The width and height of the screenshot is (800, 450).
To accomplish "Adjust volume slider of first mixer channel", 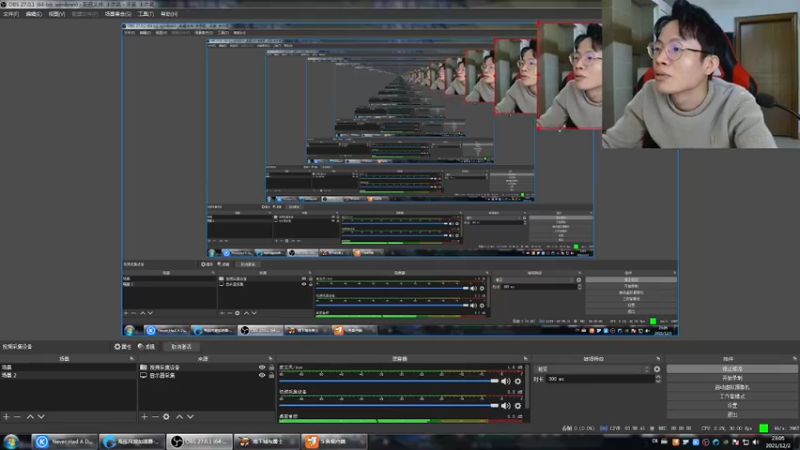I will (389, 381).
